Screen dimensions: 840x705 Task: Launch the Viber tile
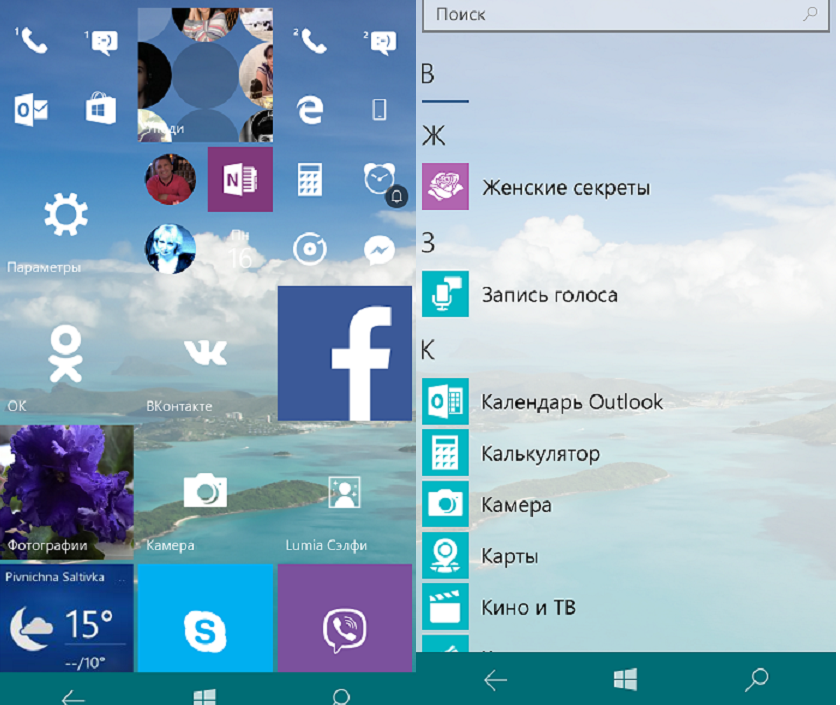point(345,618)
